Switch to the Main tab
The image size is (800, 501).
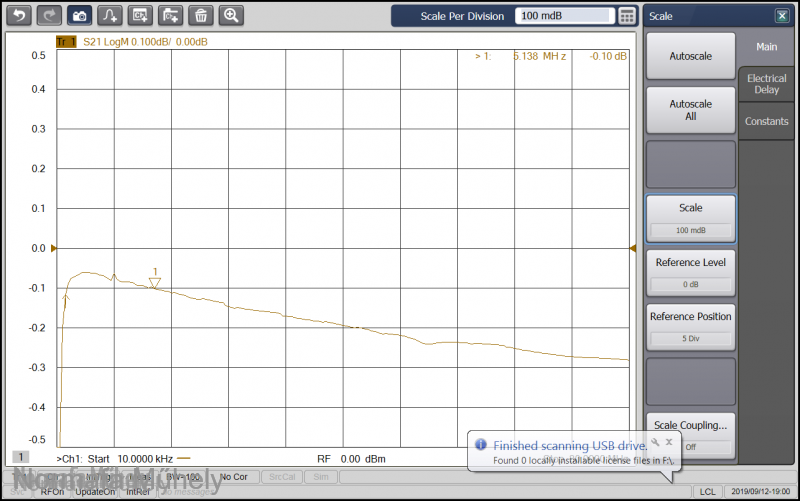click(x=766, y=47)
